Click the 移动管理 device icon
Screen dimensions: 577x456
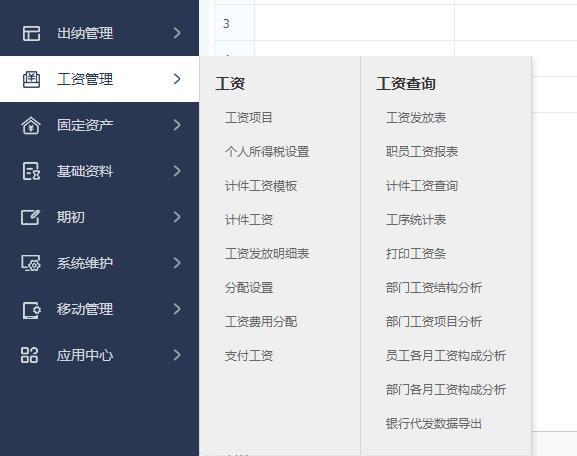pos(31,310)
